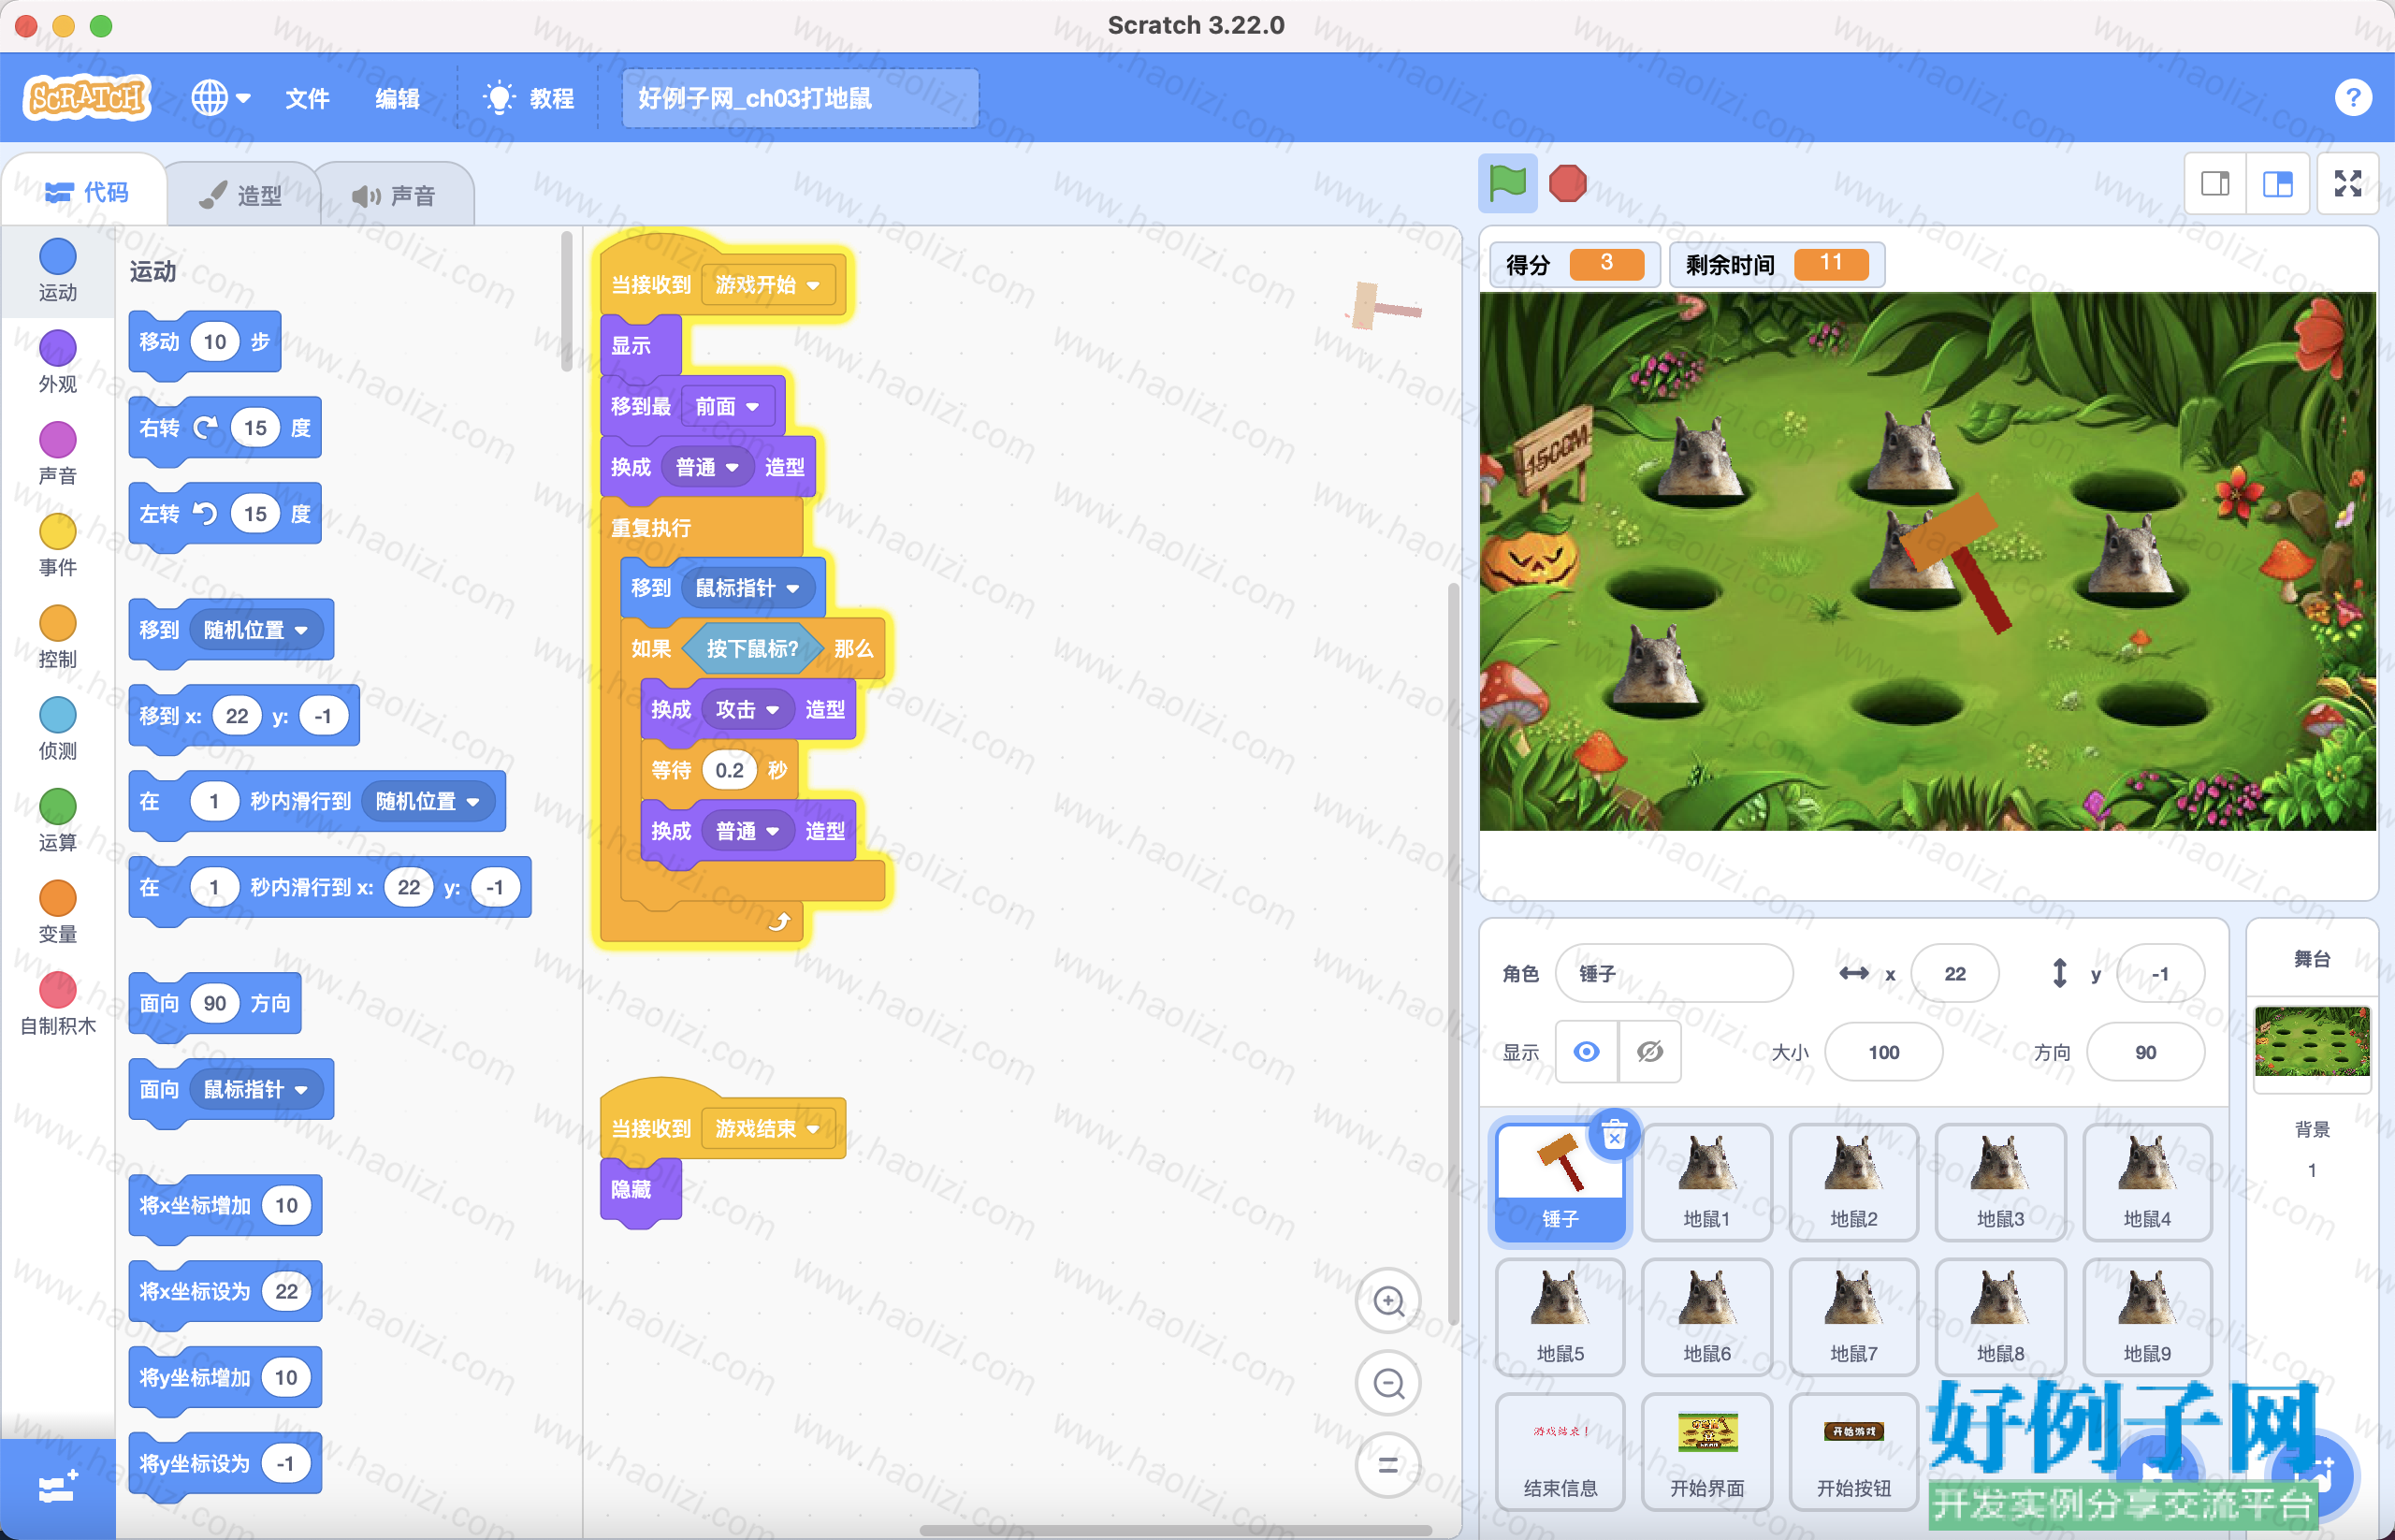Select the 侦测 sensing category
Viewport: 2395px width, 1540px height.
57,729
